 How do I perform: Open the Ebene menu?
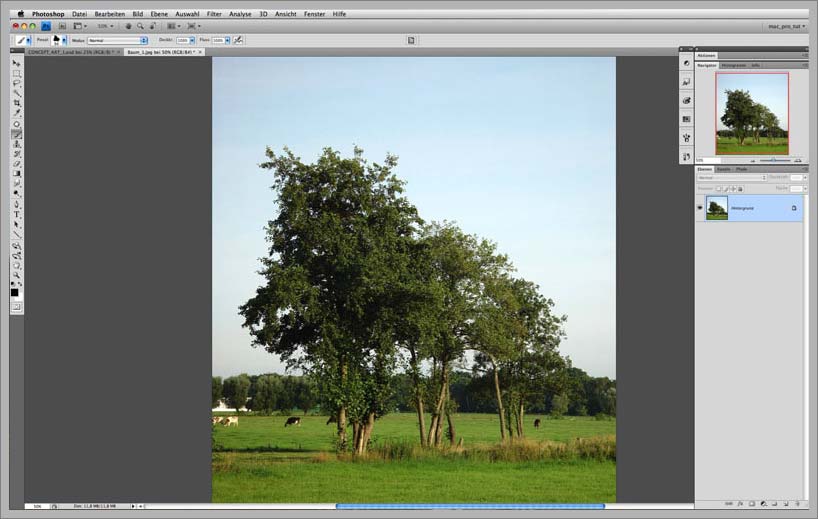(x=159, y=14)
